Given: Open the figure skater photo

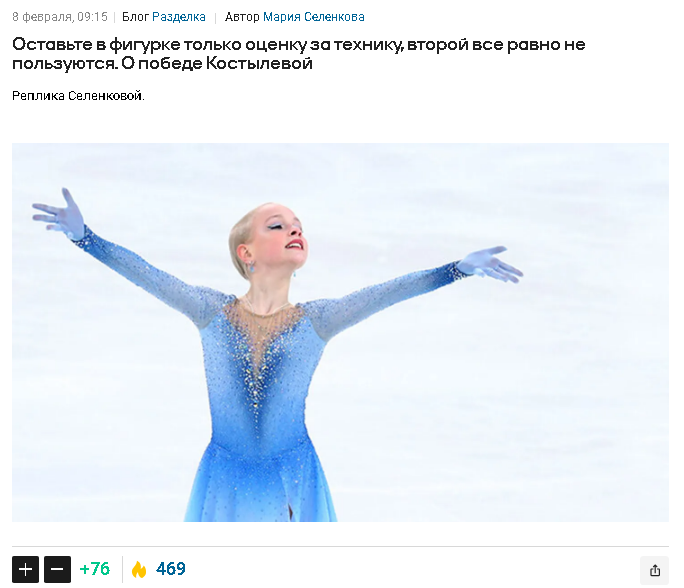Looking at the screenshot, I should coord(340,332).
